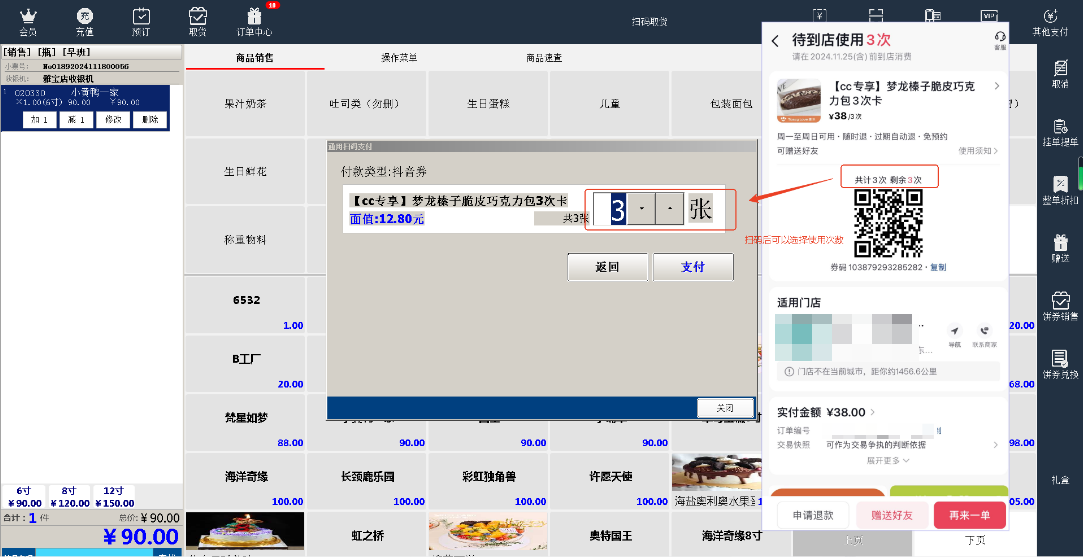Click the second stepper button before 张
Image resolution: width=1083 pixels, height=557 pixels.
pyautogui.click(x=669, y=209)
